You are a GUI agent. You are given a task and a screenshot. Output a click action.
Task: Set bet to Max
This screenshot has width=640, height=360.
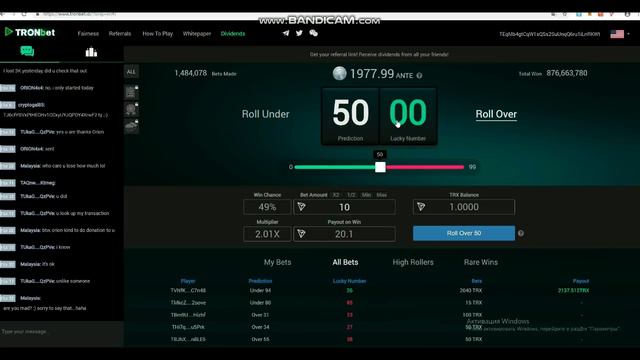pyautogui.click(x=382, y=195)
